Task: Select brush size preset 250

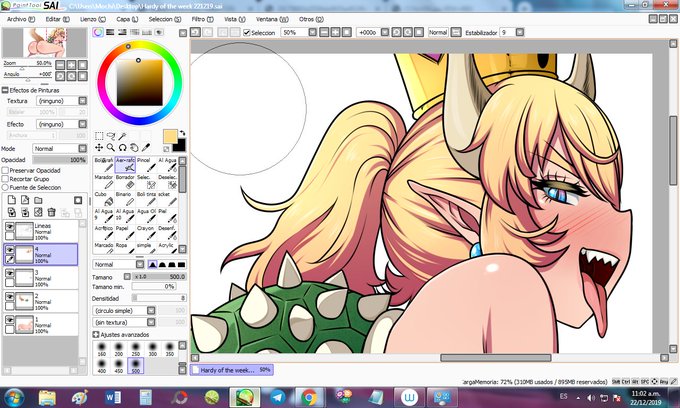Action: coord(136,349)
